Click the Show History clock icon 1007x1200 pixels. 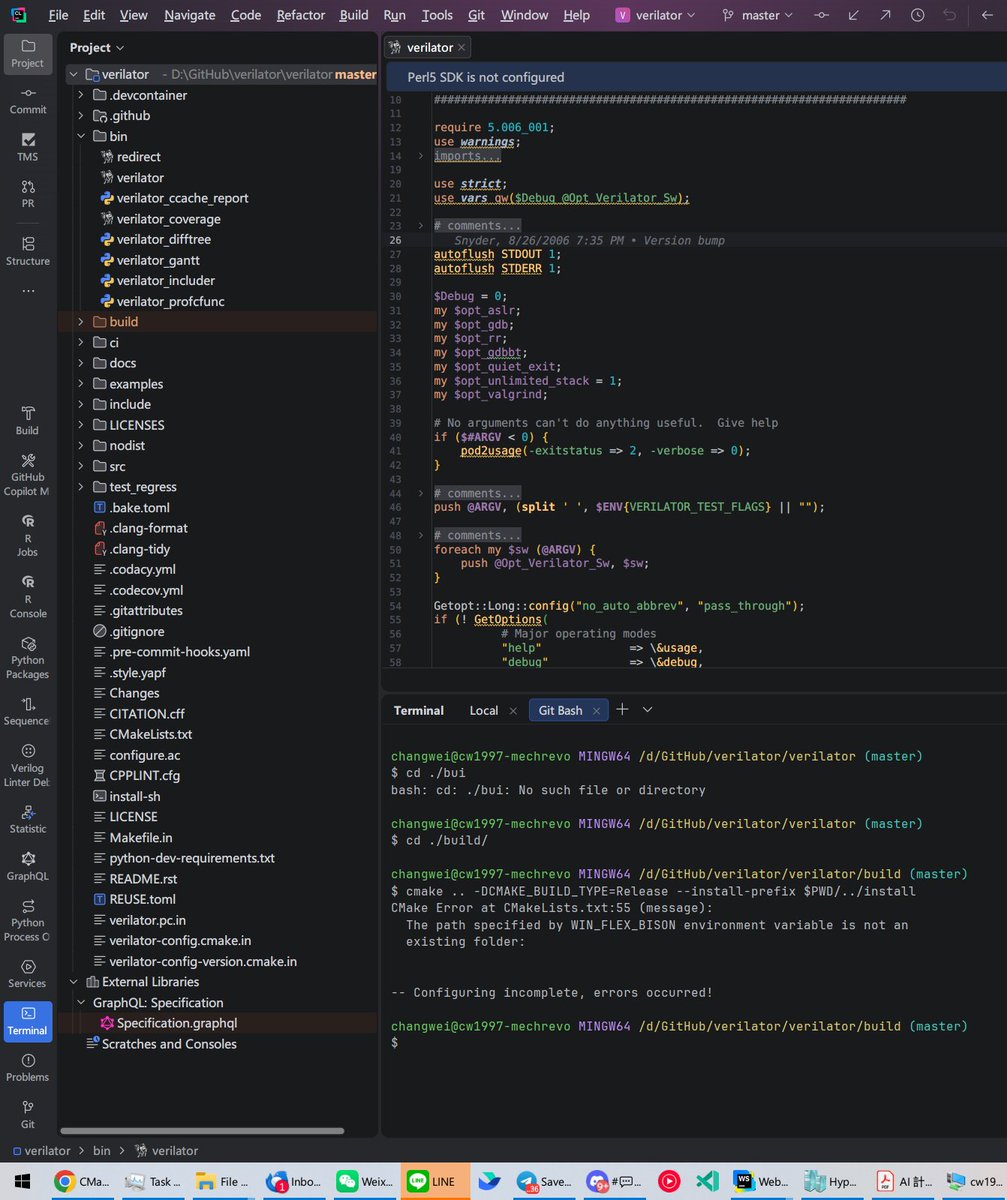917,15
